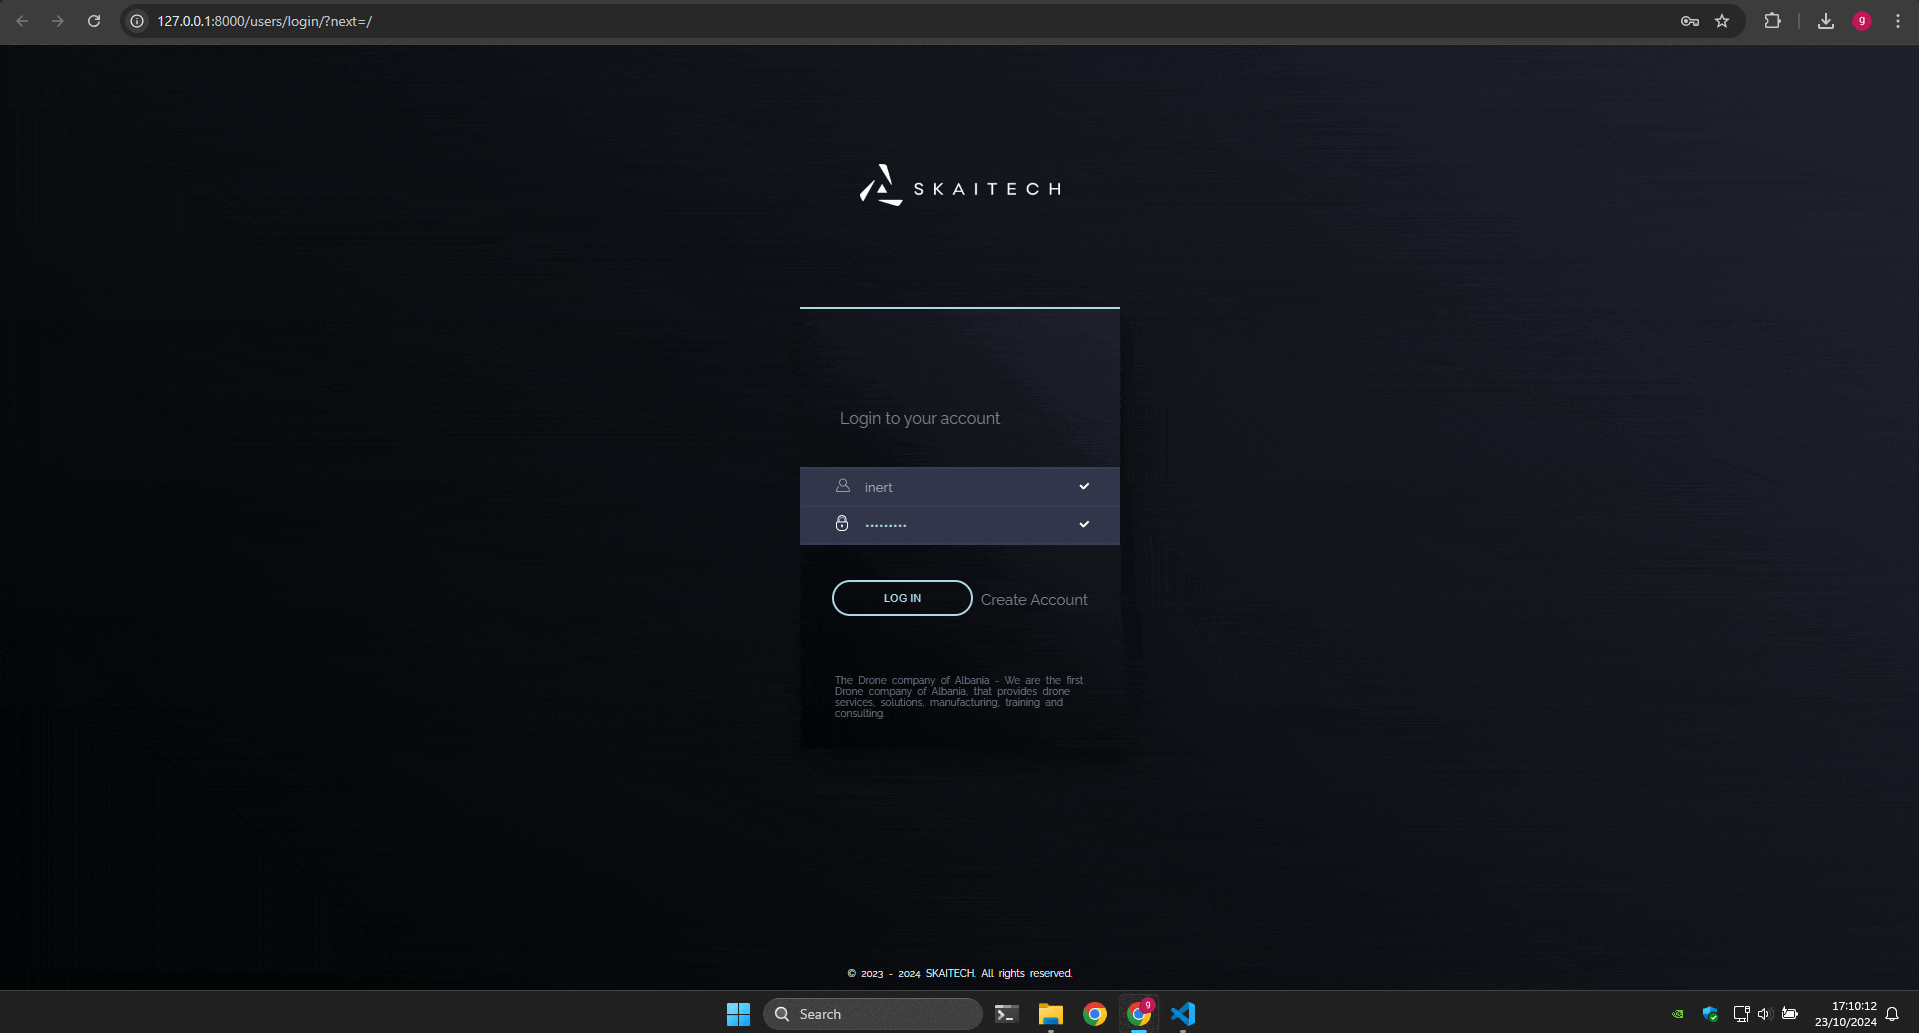The width and height of the screenshot is (1919, 1033).
Task: Open the NVIDIA tray icon
Action: pyautogui.click(x=1678, y=1014)
